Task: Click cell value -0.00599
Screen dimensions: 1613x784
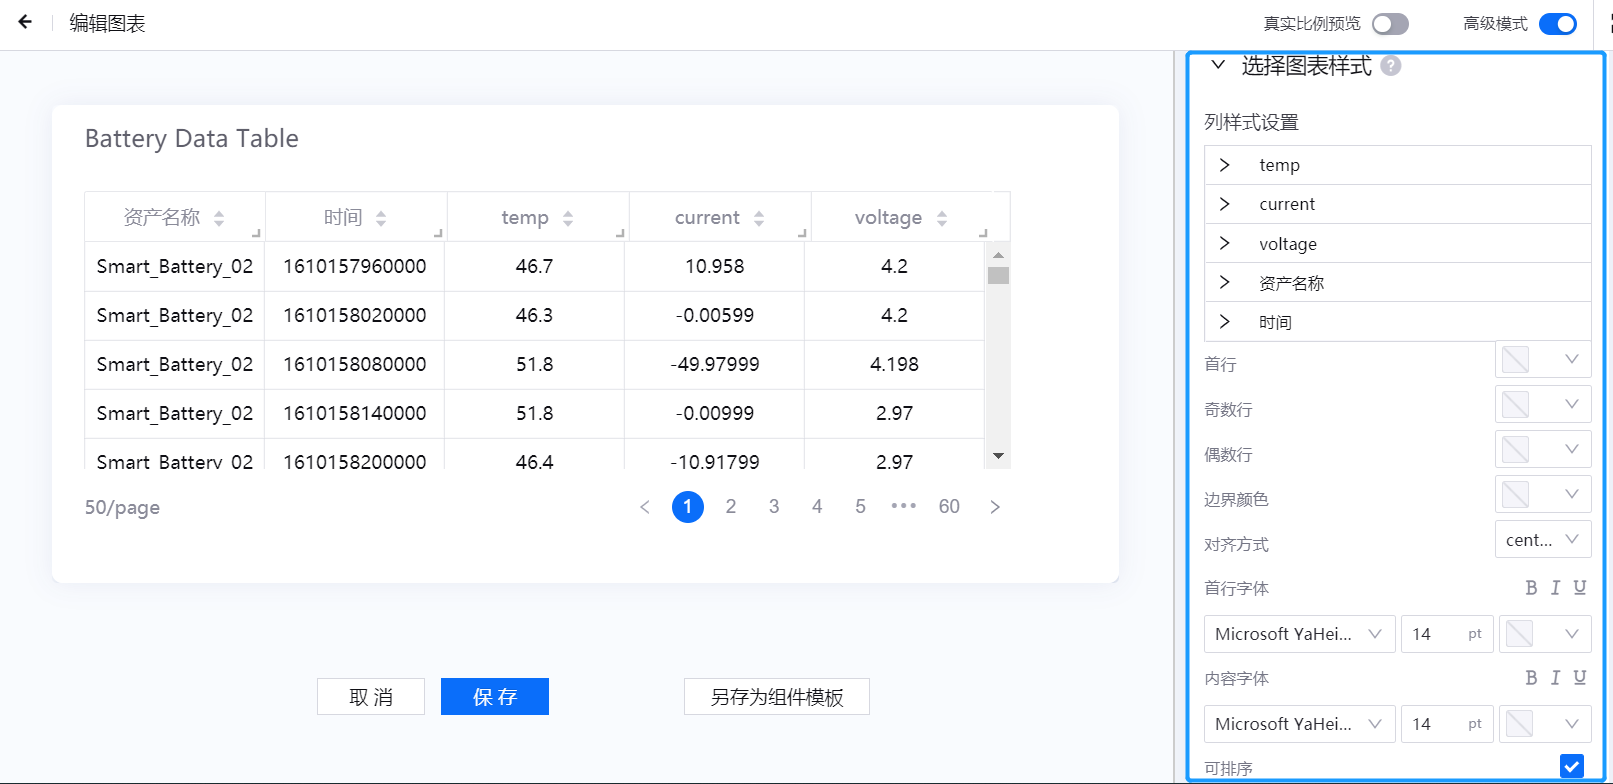Action: [715, 316]
